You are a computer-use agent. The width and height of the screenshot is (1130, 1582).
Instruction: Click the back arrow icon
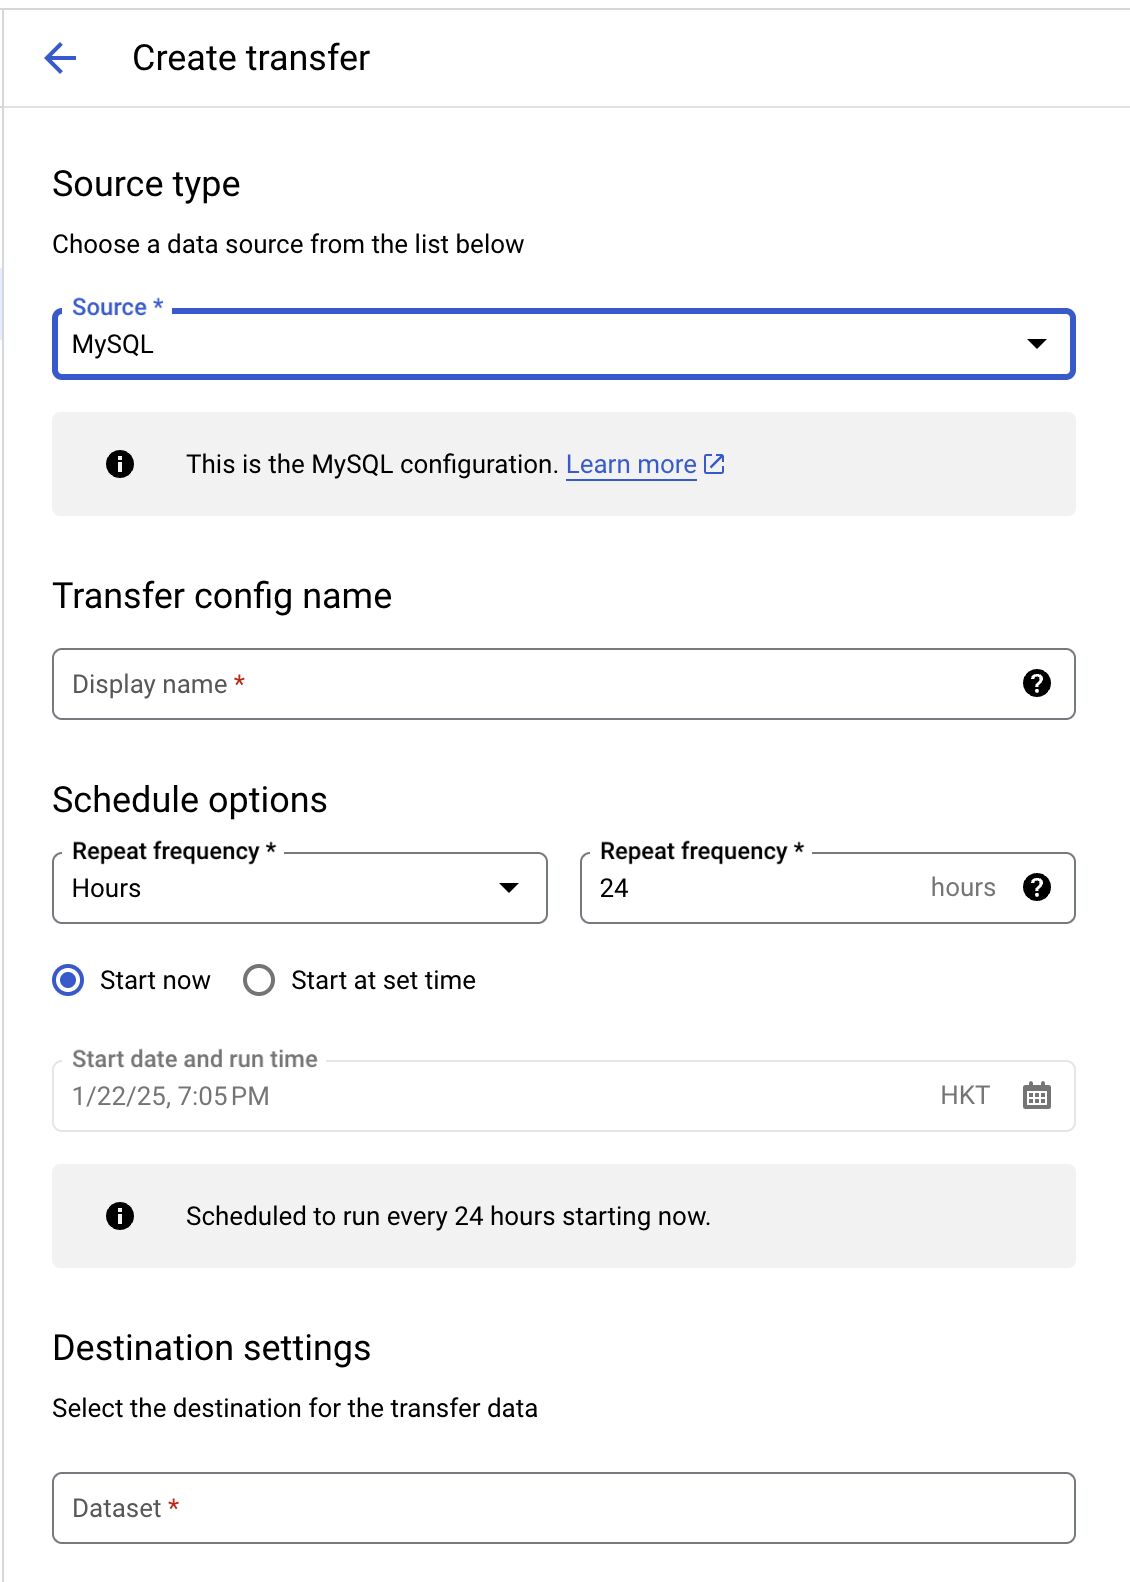point(61,58)
